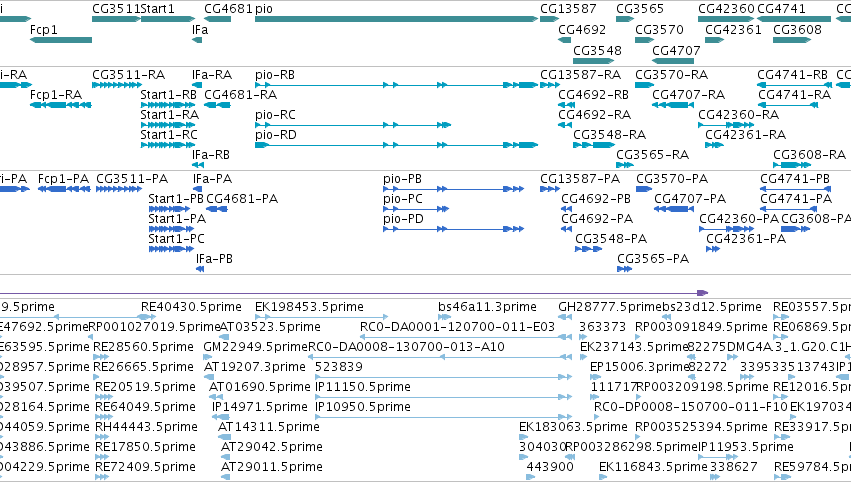Select the AT29011.5prime EST label

pos(271,467)
